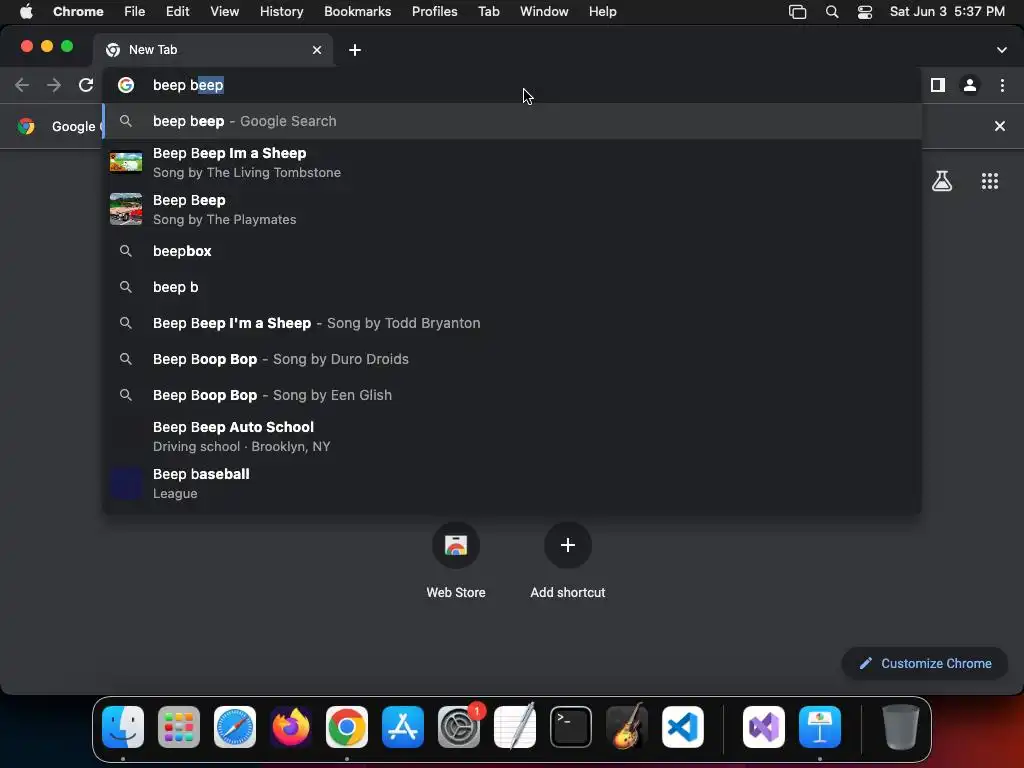Viewport: 1024px width, 768px height.
Task: Open the Tab menu
Action: (488, 11)
